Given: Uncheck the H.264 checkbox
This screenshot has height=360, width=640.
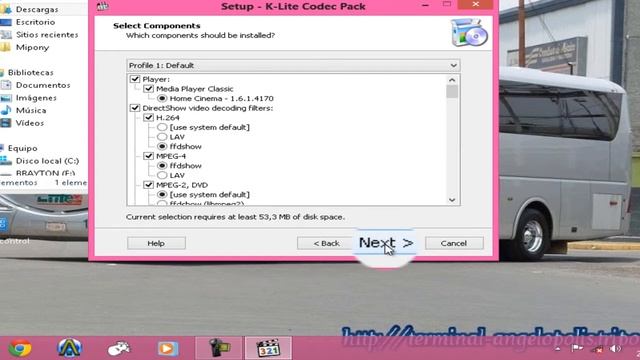Looking at the screenshot, I should pyautogui.click(x=149, y=118).
